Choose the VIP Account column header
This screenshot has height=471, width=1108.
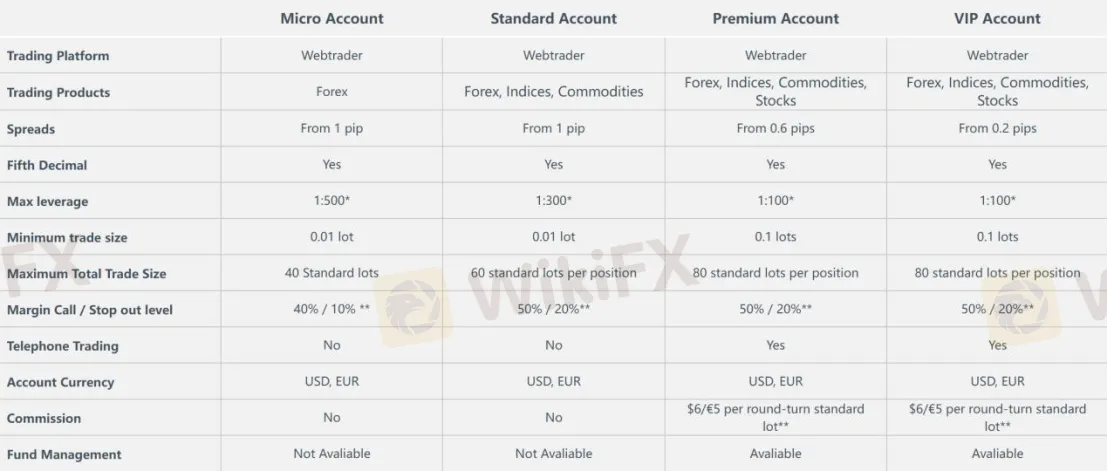pyautogui.click(x=997, y=18)
